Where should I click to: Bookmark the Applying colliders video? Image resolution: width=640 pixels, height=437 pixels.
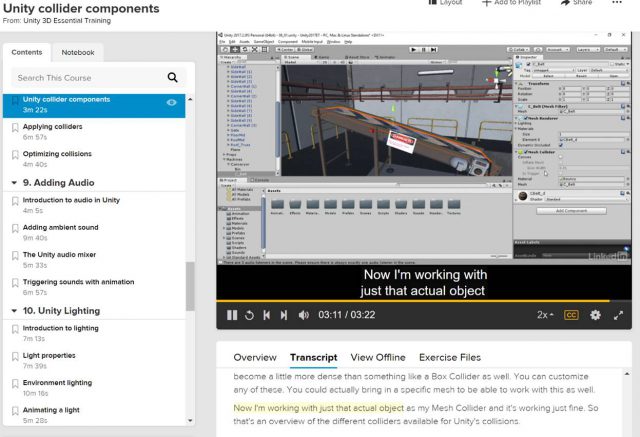15,128
